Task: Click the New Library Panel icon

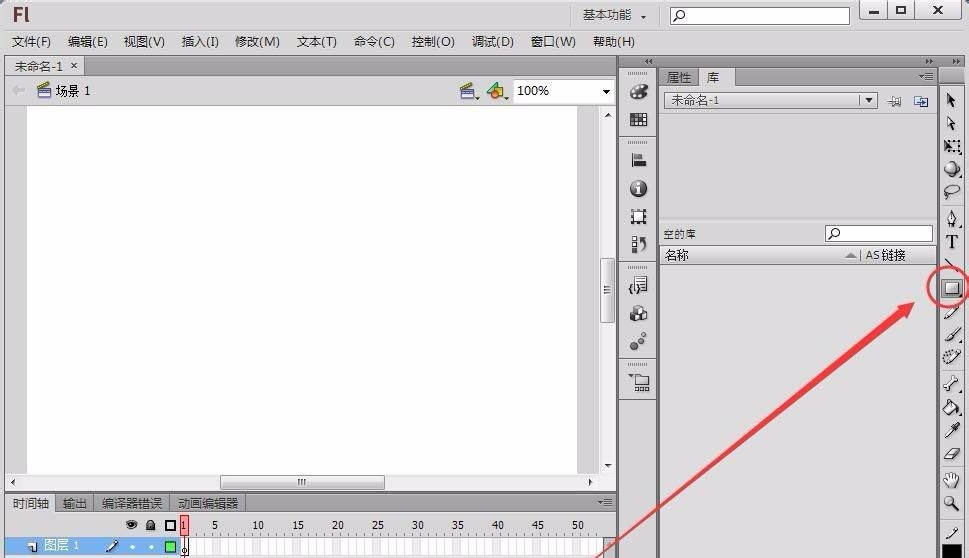Action: click(921, 101)
